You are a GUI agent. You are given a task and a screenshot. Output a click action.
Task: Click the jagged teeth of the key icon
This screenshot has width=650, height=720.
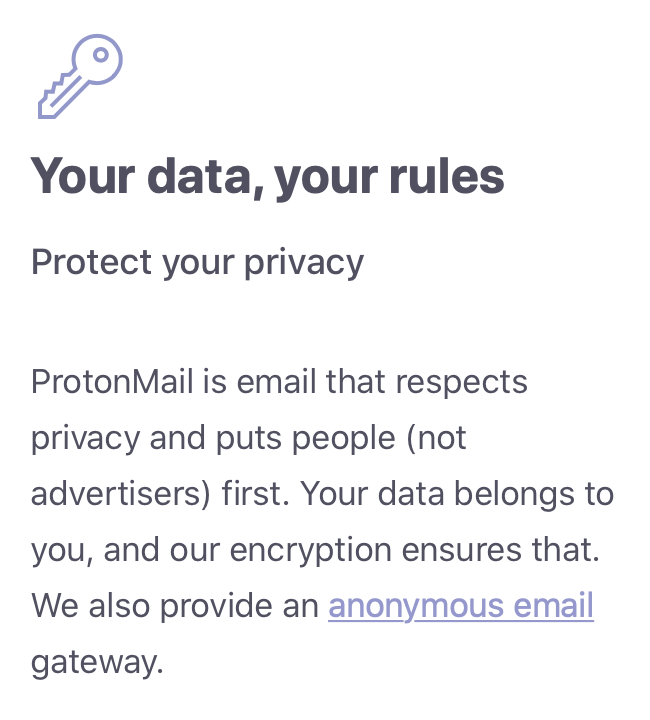pyautogui.click(x=57, y=93)
